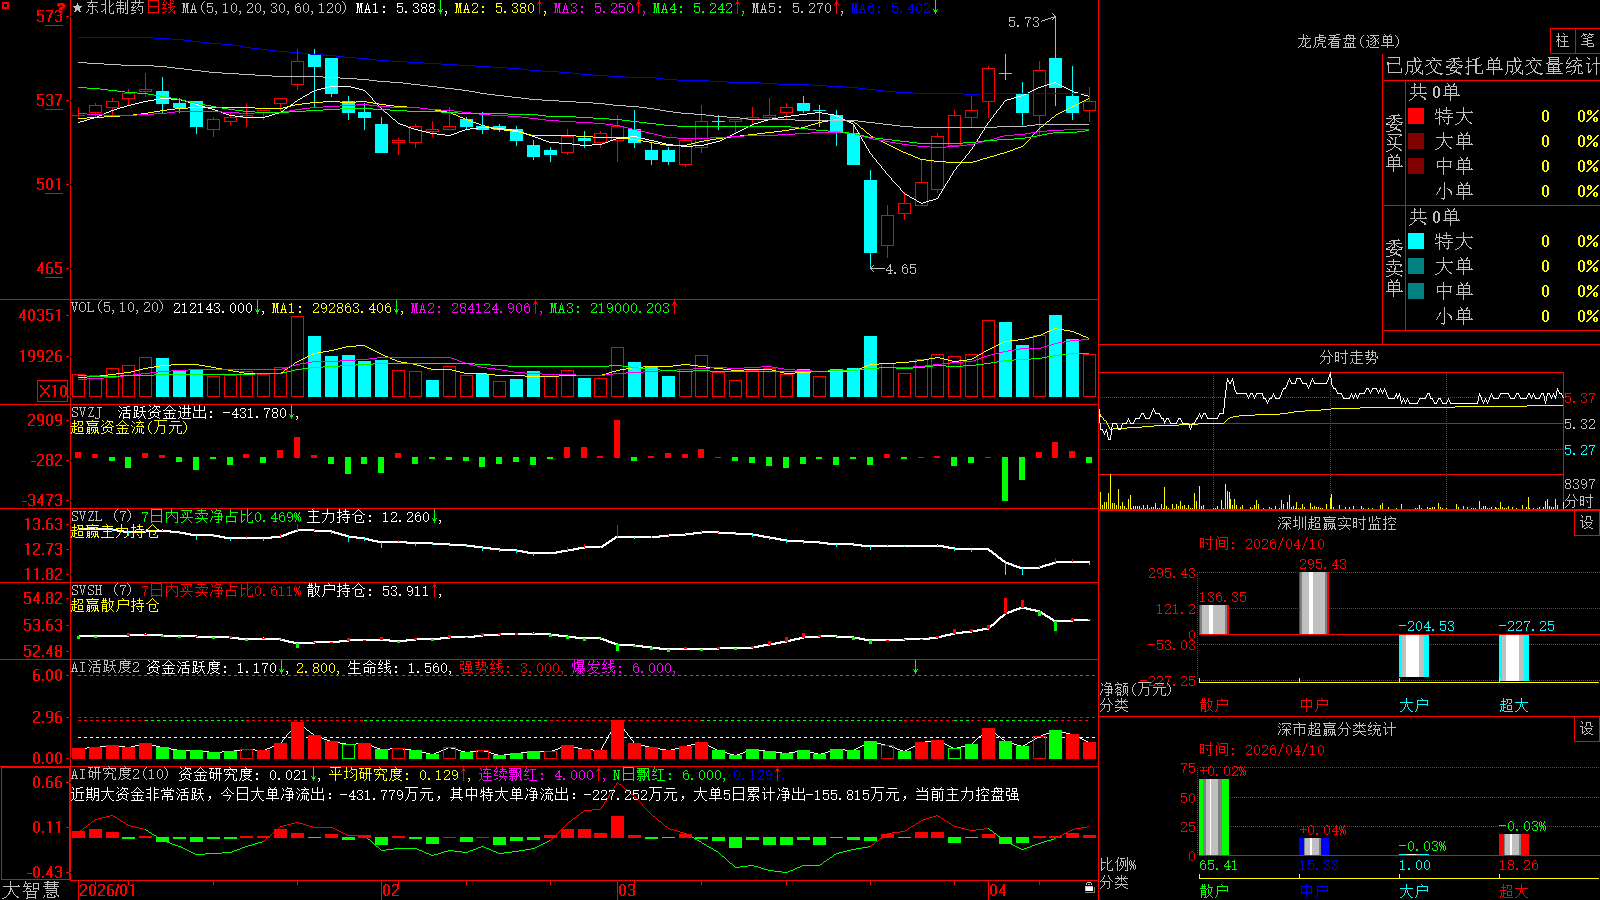Jump to the 02 month marker

(x=391, y=890)
